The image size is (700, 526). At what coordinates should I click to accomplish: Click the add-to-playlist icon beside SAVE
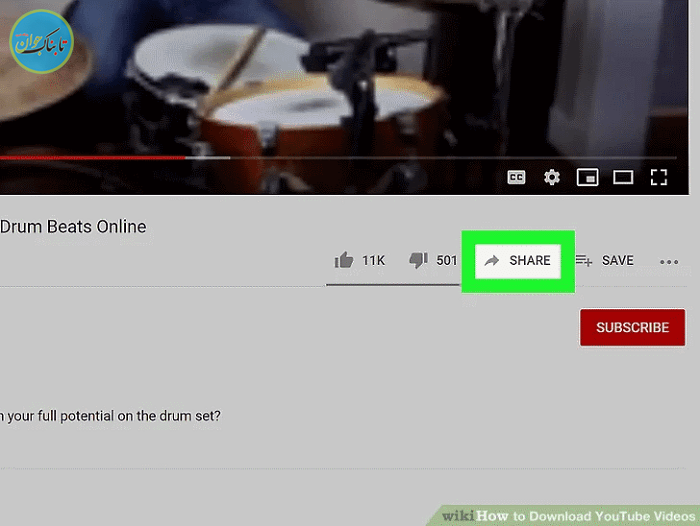click(x=583, y=260)
